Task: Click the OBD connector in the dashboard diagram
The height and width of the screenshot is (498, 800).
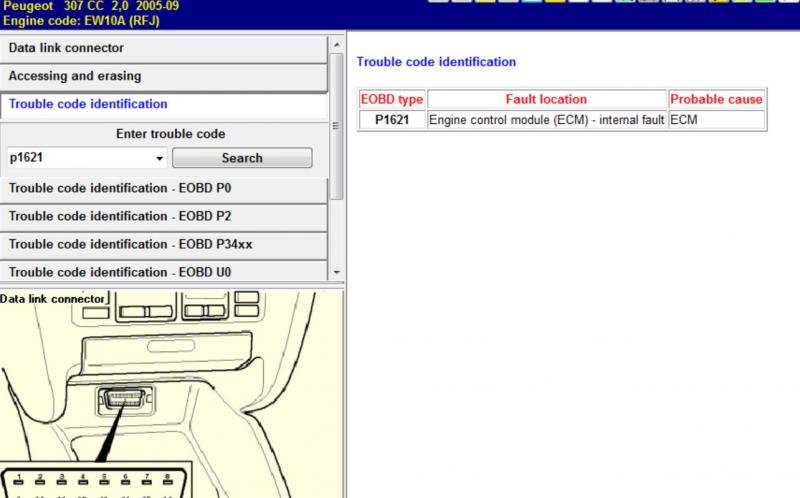Action: pos(125,399)
